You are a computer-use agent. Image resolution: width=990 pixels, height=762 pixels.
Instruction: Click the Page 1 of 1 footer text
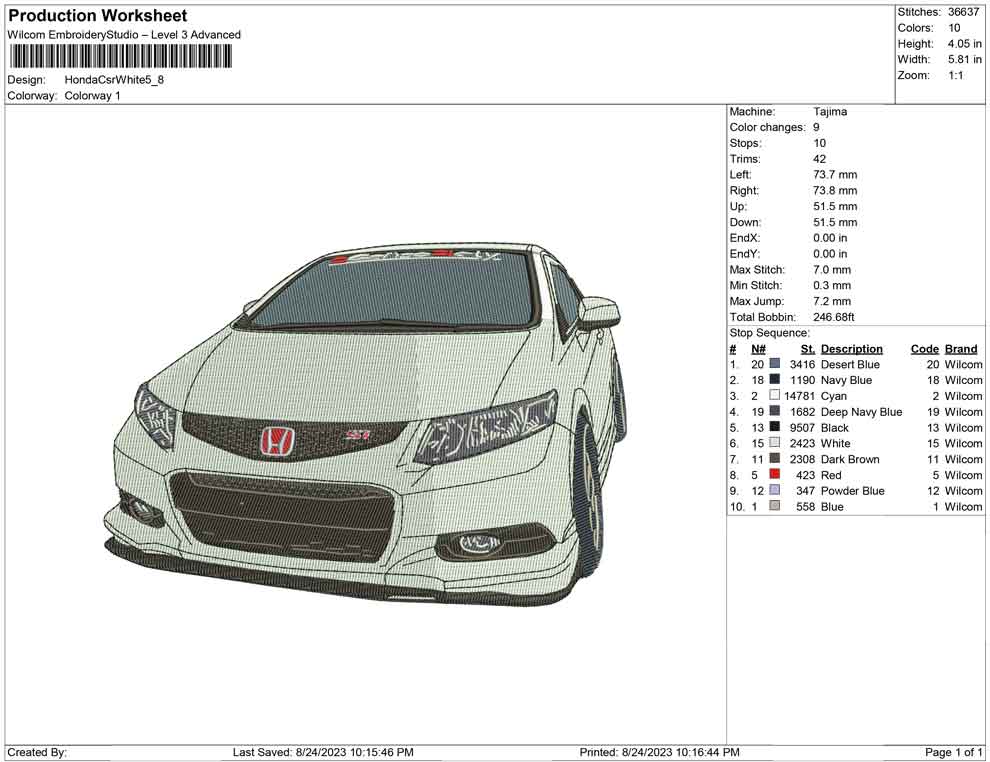pos(954,752)
